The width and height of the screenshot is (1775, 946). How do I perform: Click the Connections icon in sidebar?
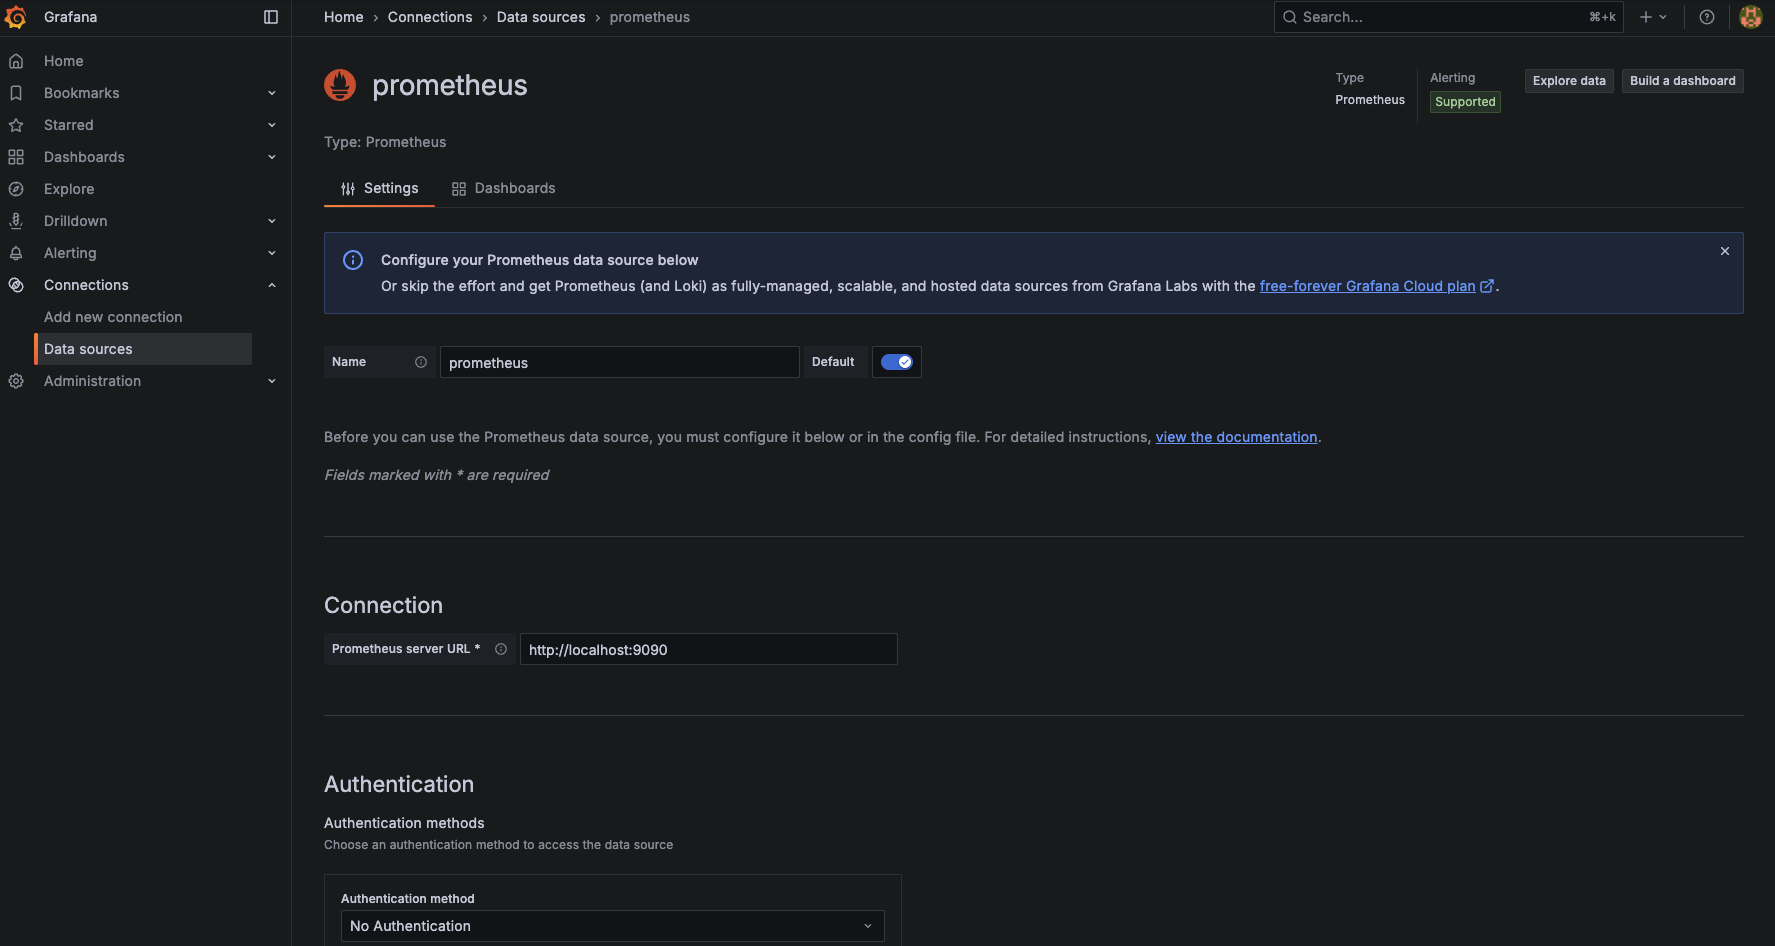pyautogui.click(x=16, y=285)
